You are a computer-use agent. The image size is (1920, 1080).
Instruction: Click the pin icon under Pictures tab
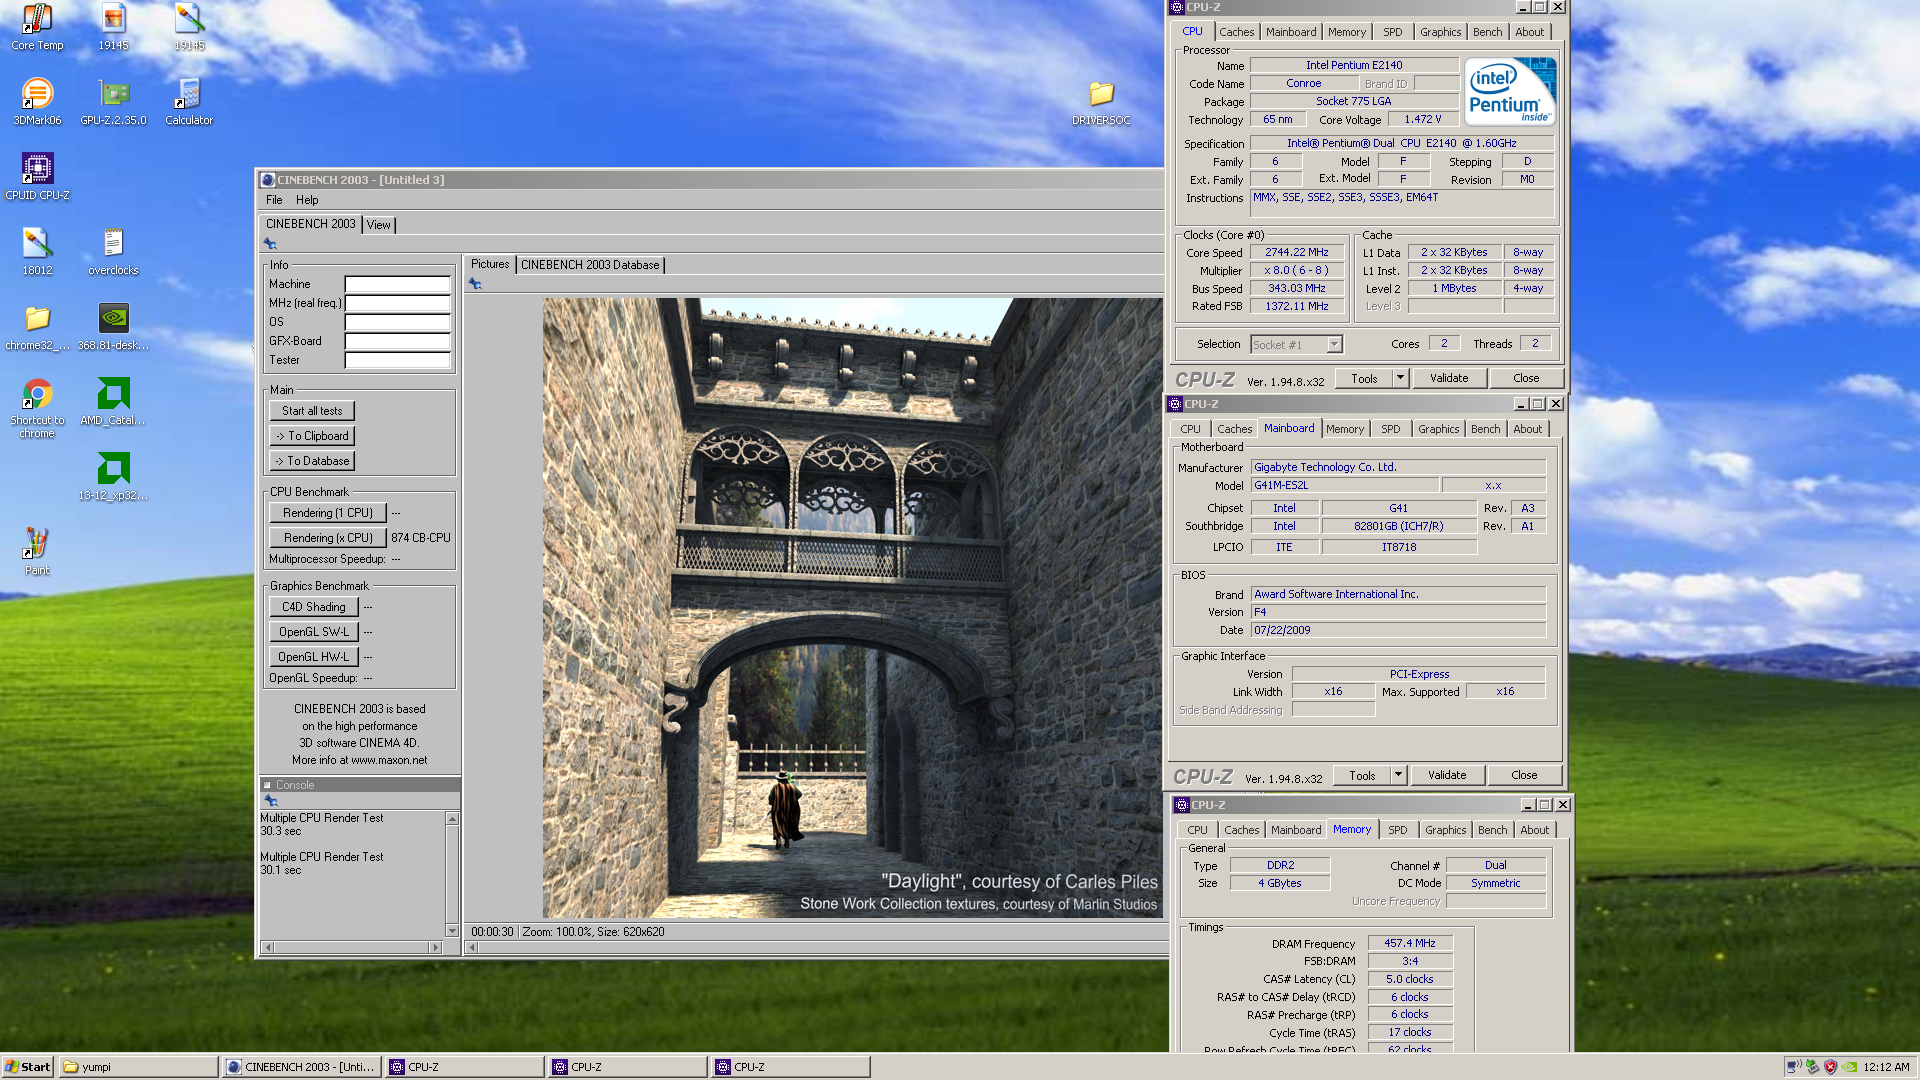(x=475, y=284)
